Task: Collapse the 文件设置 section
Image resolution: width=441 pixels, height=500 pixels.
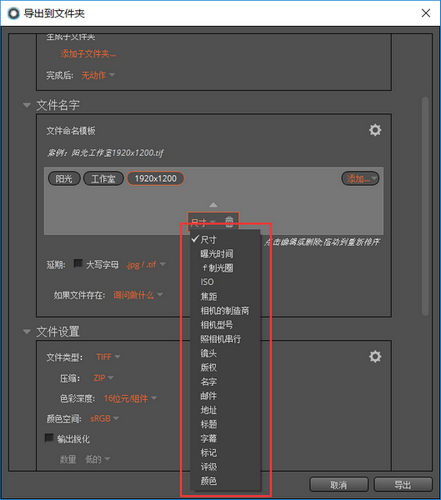Action: [27, 332]
